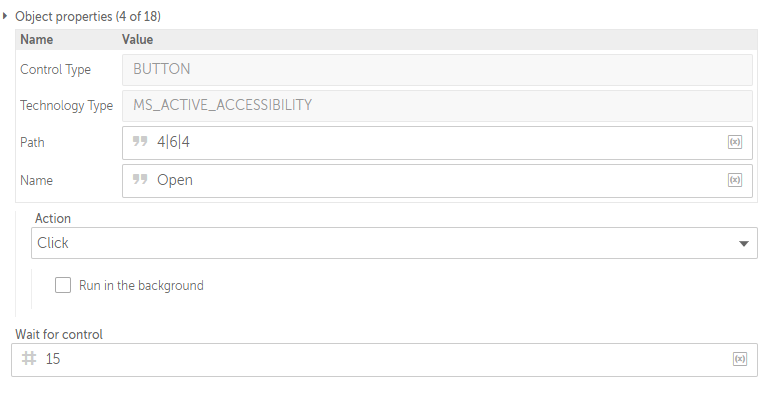Click the quote icon in Path field
773x396 pixels.
point(140,142)
